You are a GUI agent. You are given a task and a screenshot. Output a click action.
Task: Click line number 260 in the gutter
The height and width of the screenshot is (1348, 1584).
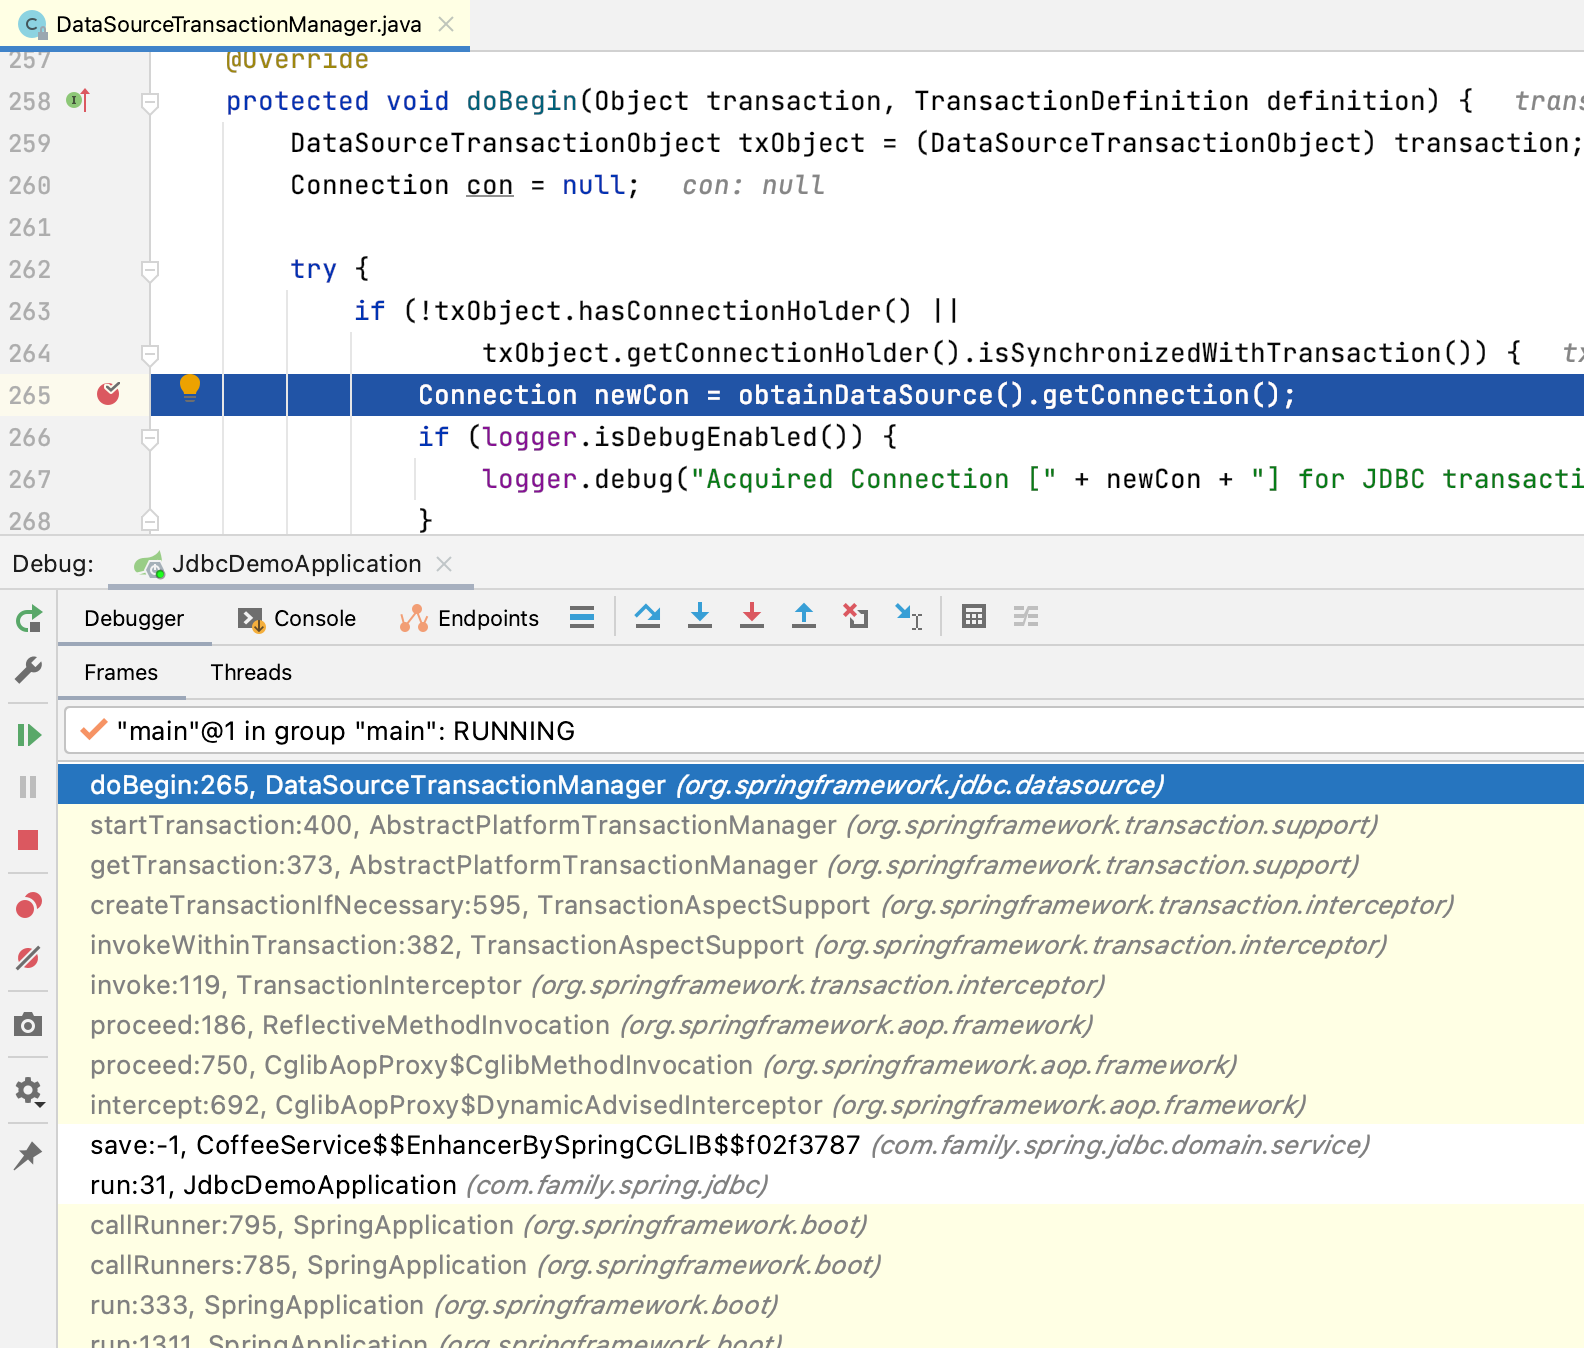pyautogui.click(x=30, y=186)
